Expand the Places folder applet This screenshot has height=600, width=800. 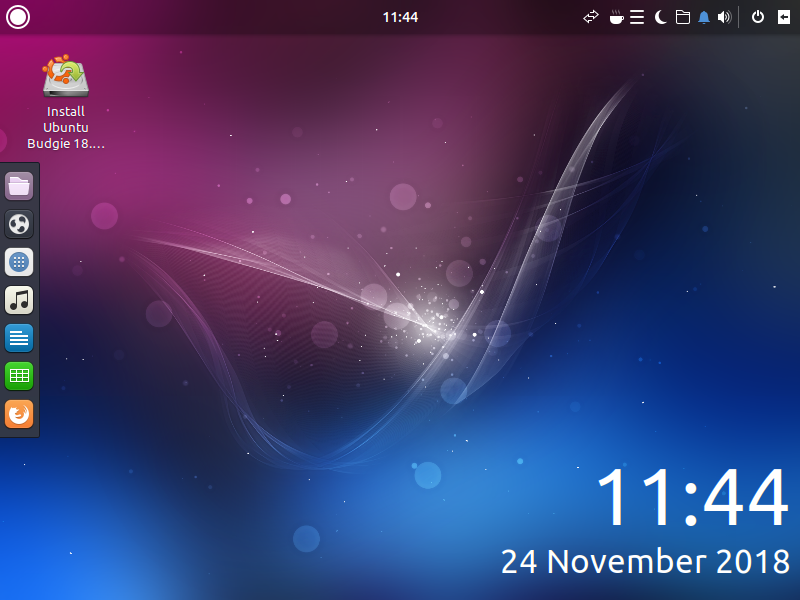683,17
